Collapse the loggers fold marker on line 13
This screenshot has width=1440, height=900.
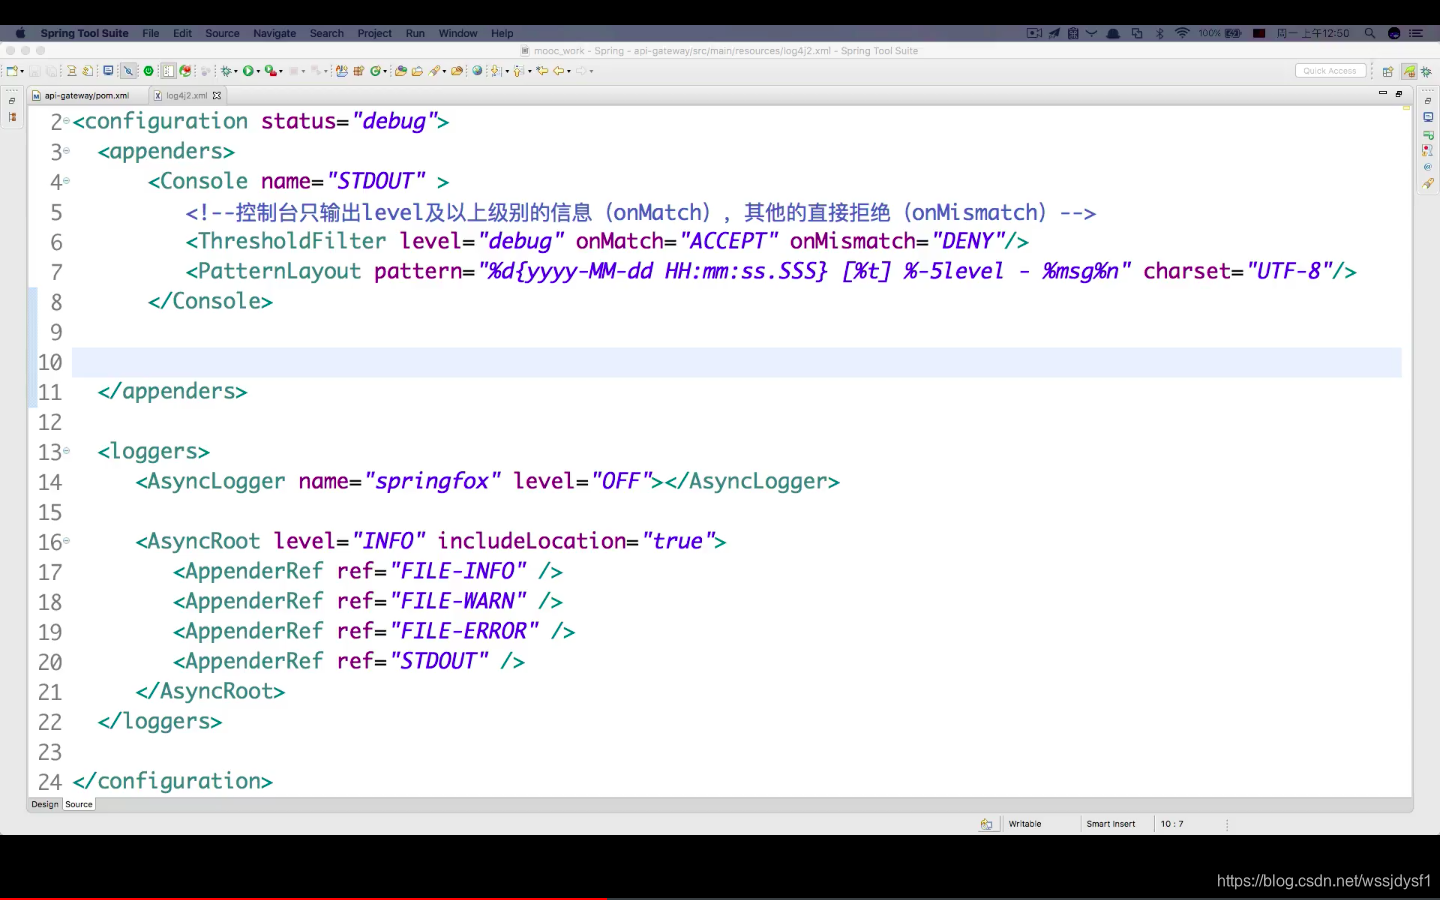tap(67, 451)
